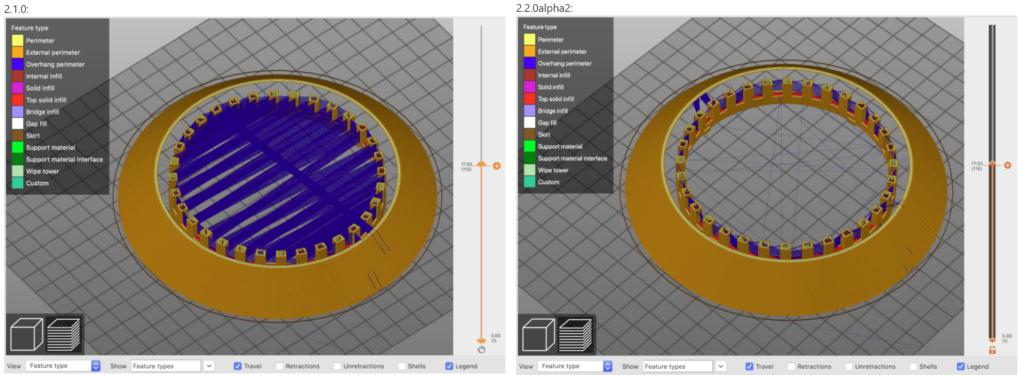Open right View dropdown showing Feature type
The image size is (1024, 375).
click(x=575, y=367)
